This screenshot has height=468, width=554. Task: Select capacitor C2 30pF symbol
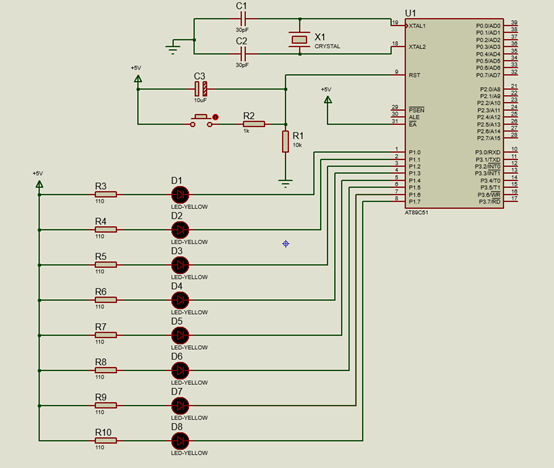click(x=243, y=54)
